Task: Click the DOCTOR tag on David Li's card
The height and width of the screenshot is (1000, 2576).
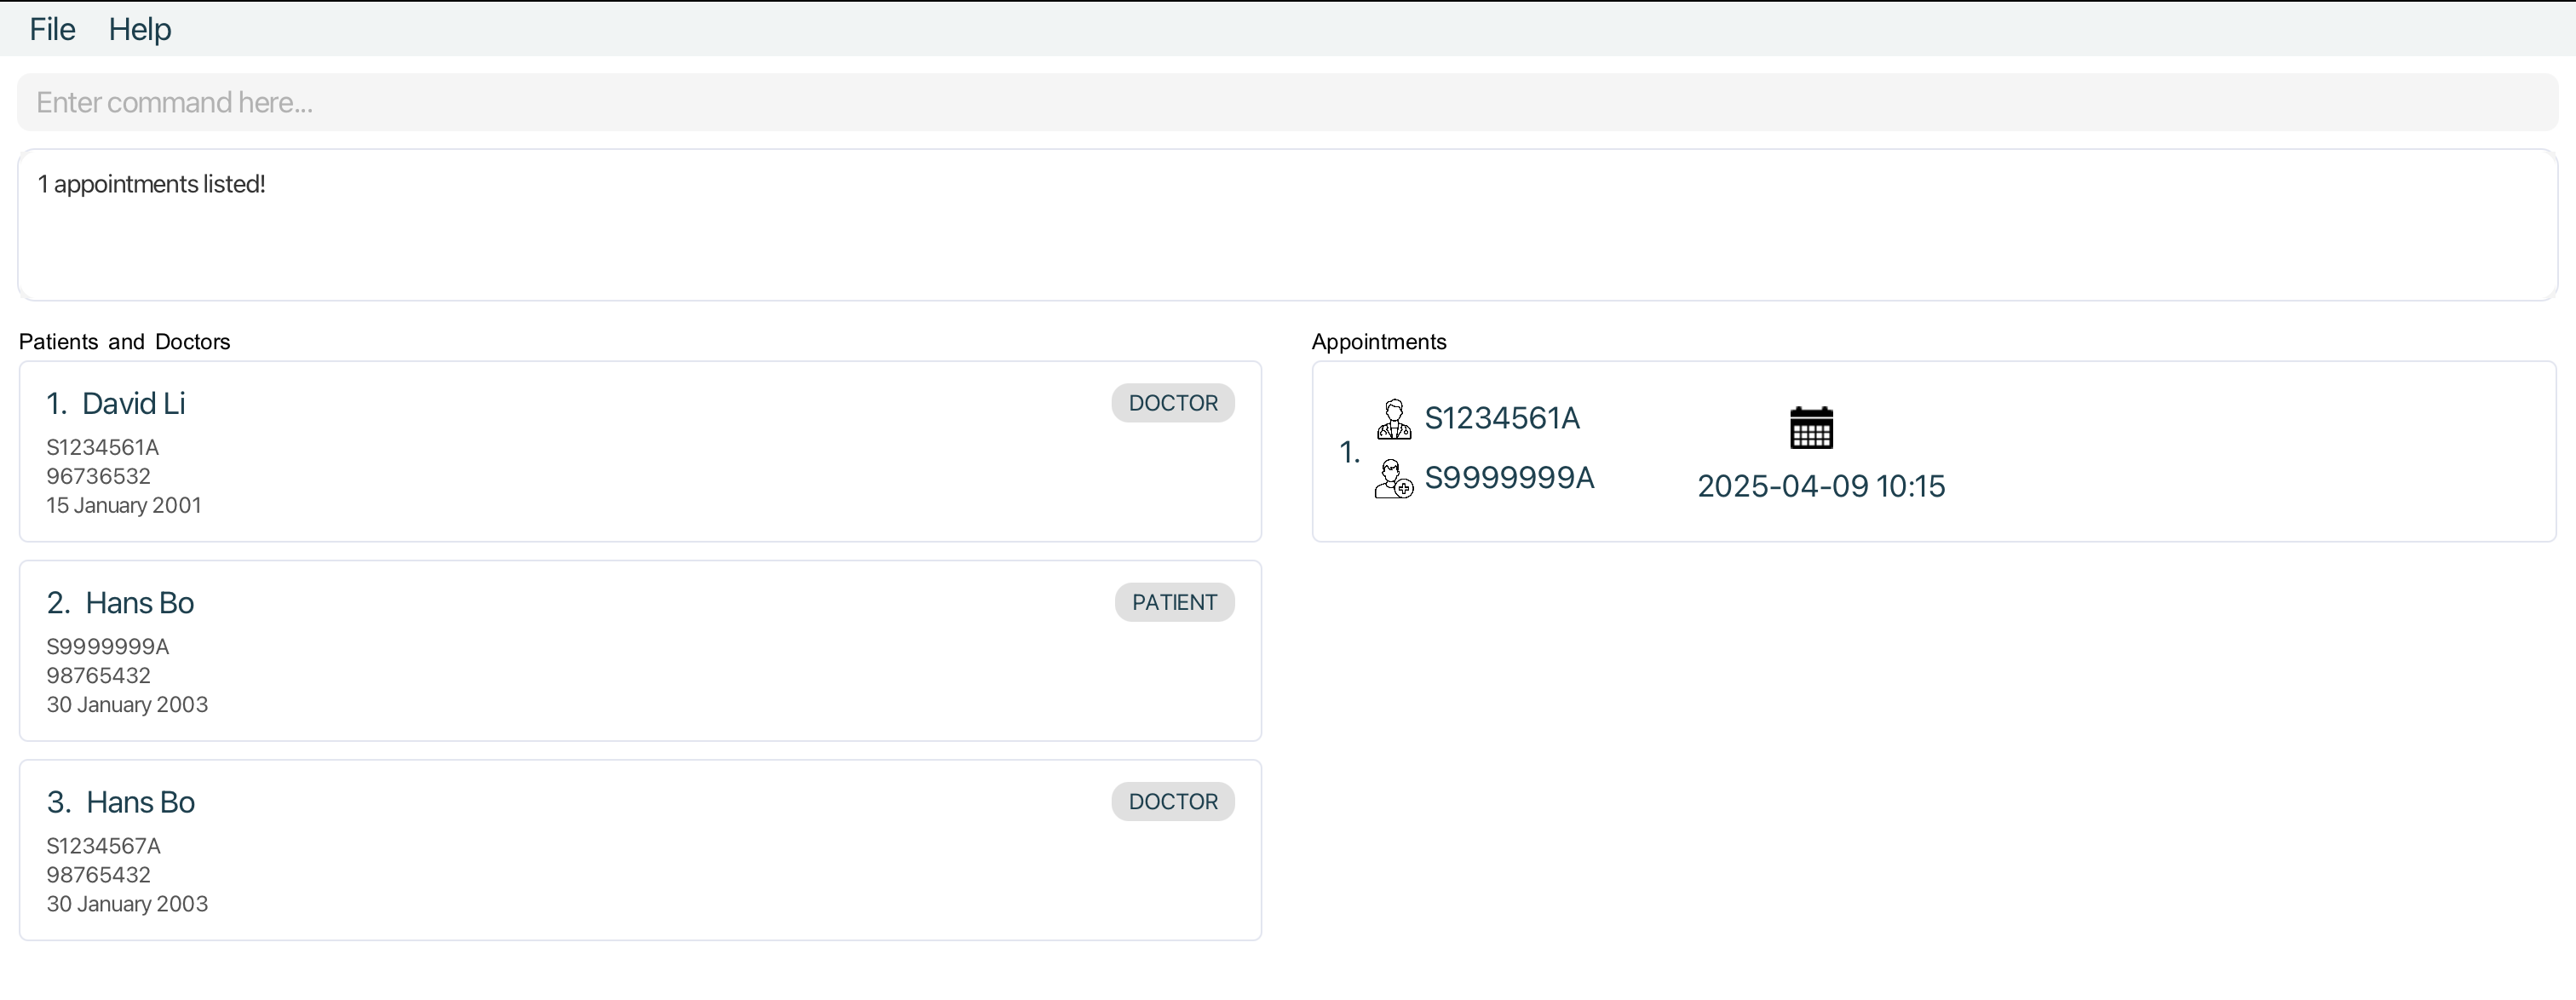Action: click(x=1173, y=403)
